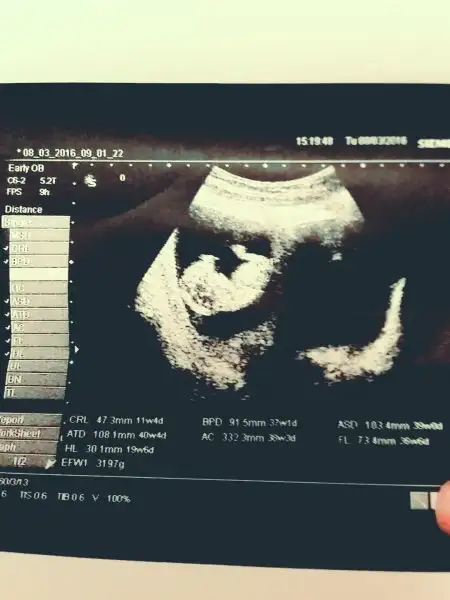Select the TL measurement button
This screenshot has width=450, height=600.
click(35, 393)
